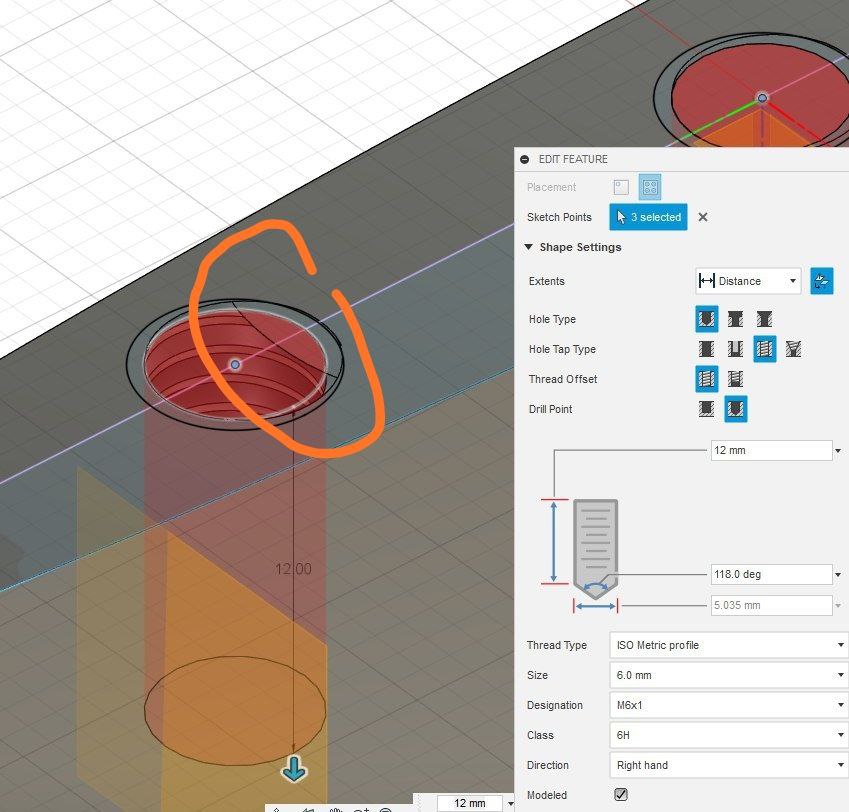The width and height of the screenshot is (849, 812).
Task: Open dropdown arrow beside 118.0 deg field
Action: (x=838, y=575)
